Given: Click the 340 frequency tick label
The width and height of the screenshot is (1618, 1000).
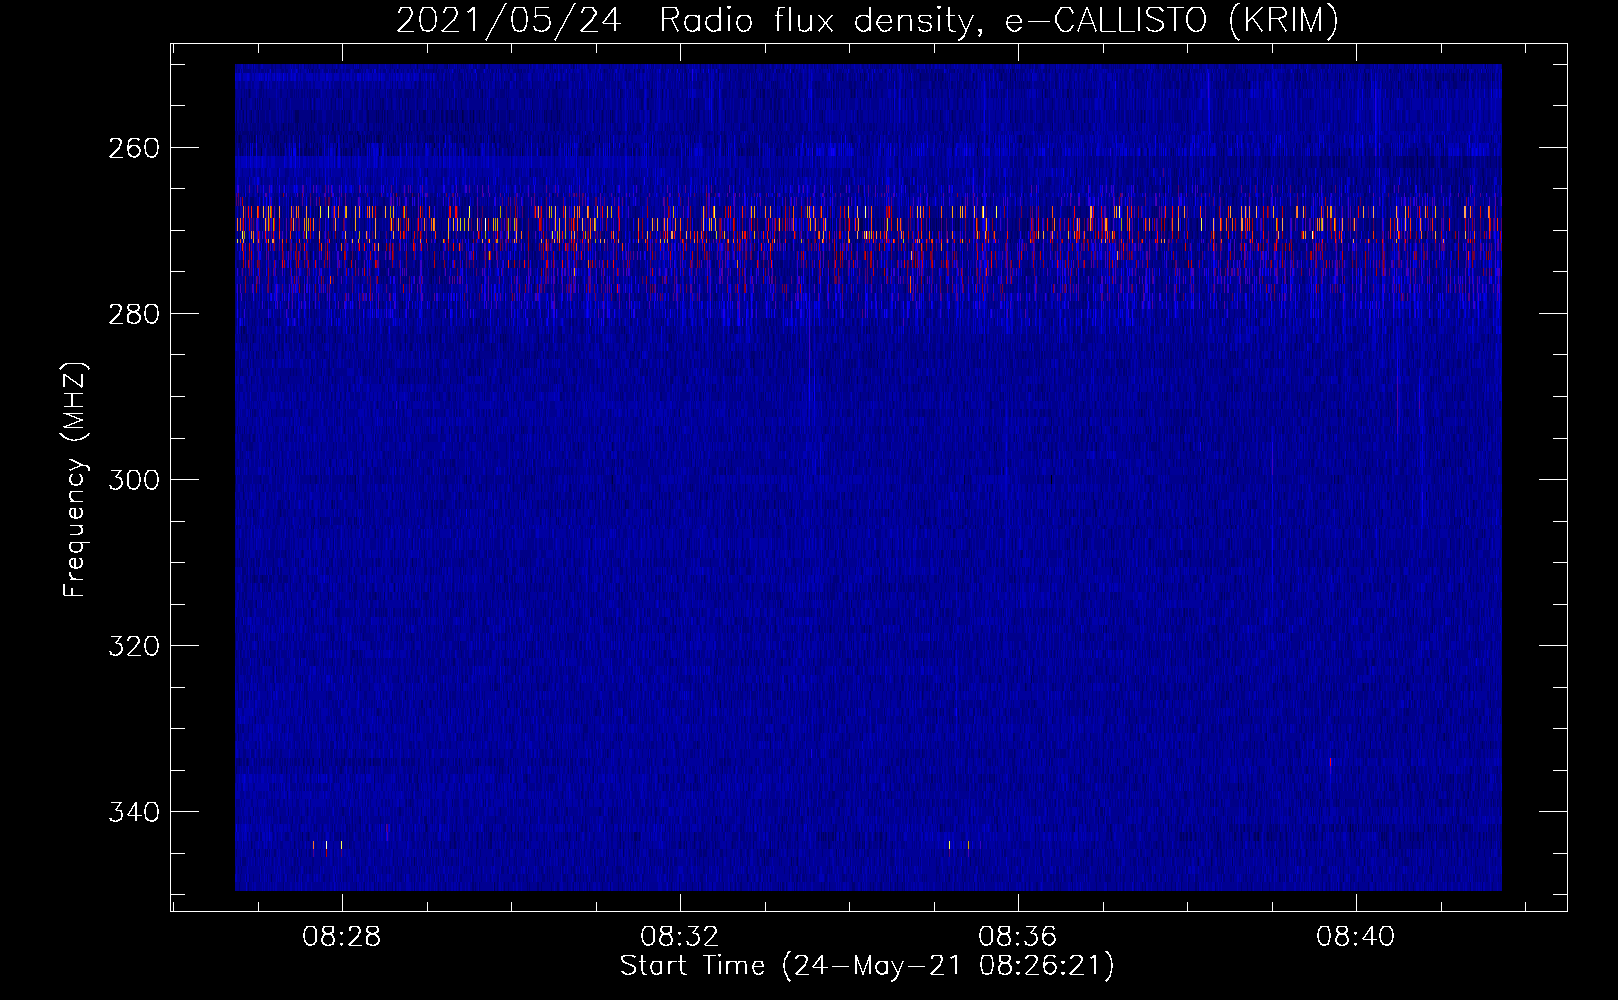Looking at the screenshot, I should (134, 812).
